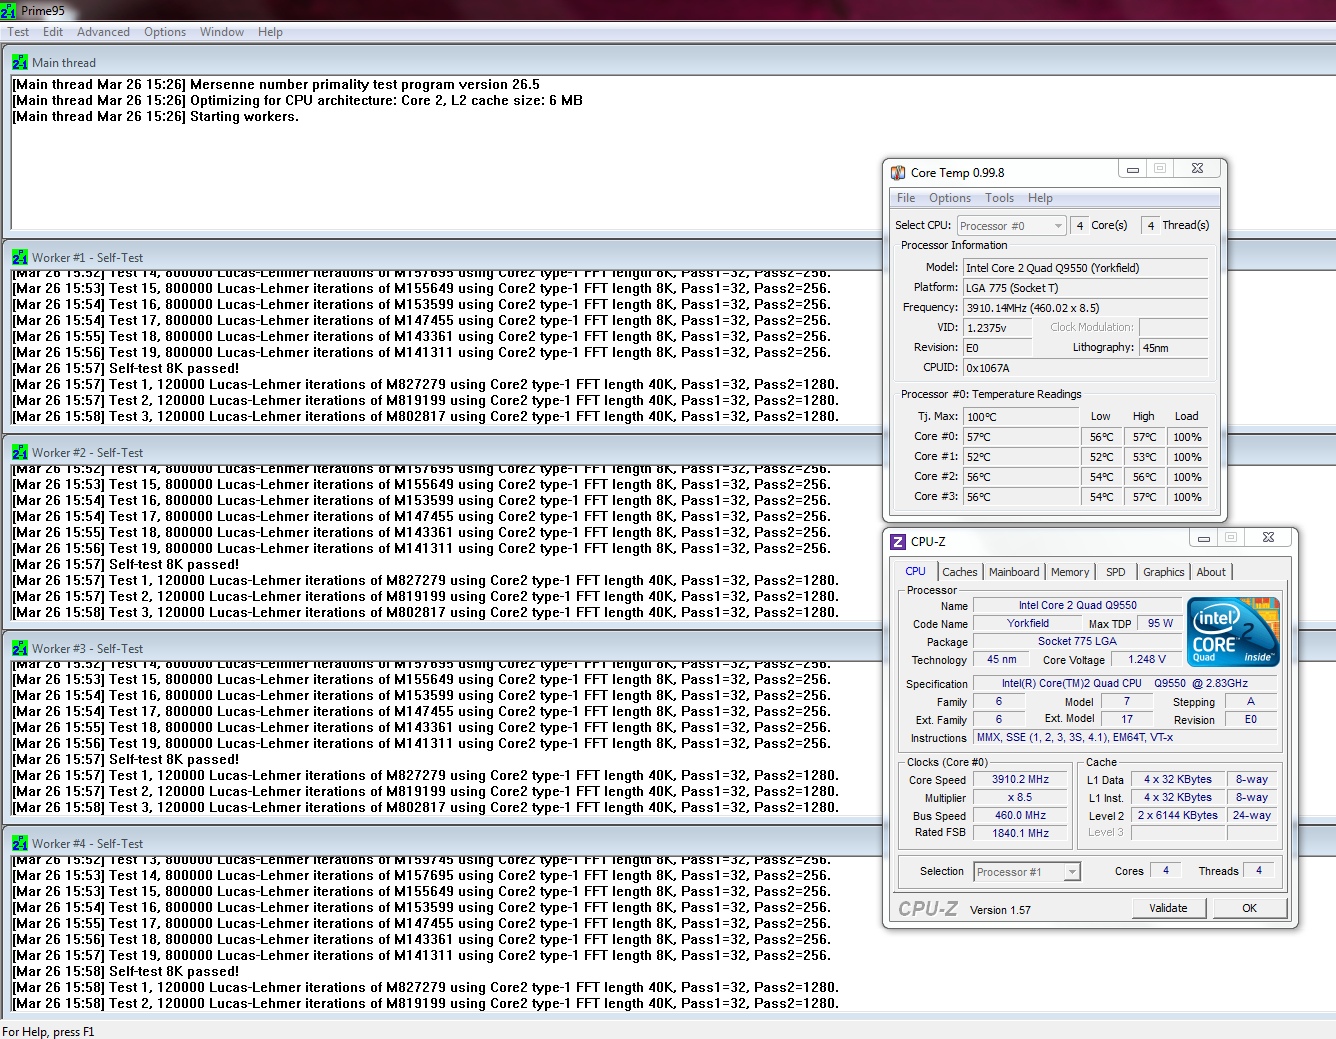1336x1039 pixels.
Task: Open the Advanced menu in Prime95
Action: click(x=103, y=32)
